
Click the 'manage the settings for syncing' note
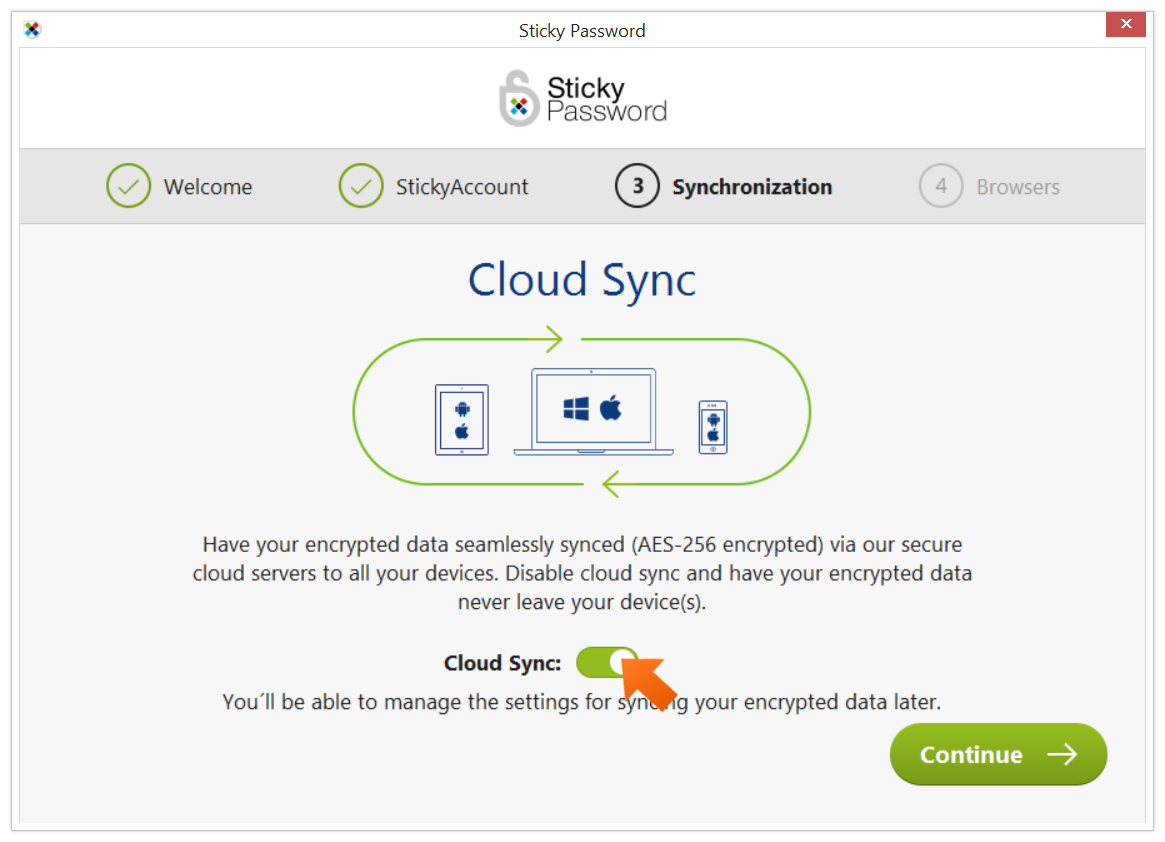(x=582, y=702)
